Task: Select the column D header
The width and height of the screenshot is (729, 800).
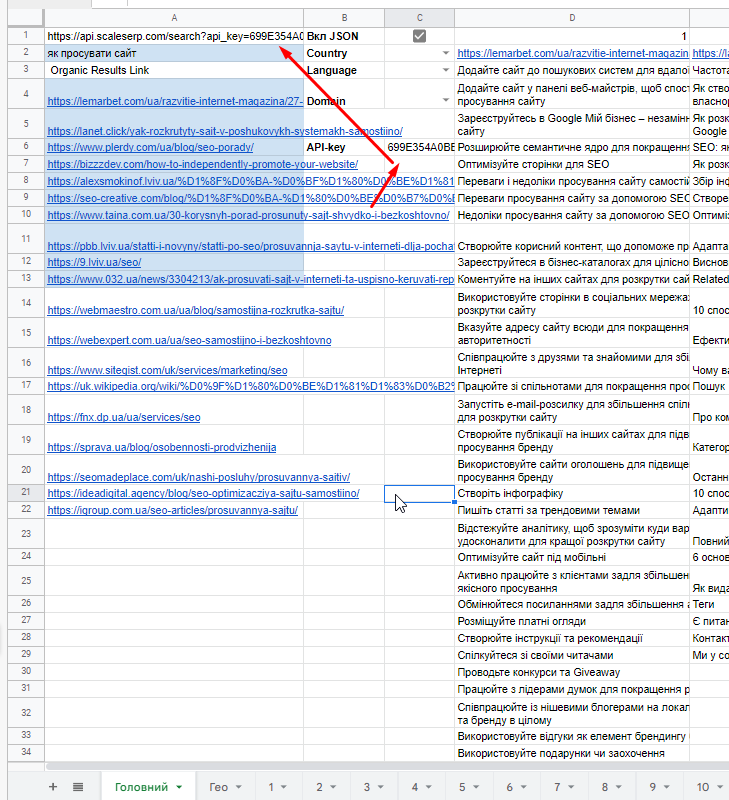Action: [x=571, y=17]
